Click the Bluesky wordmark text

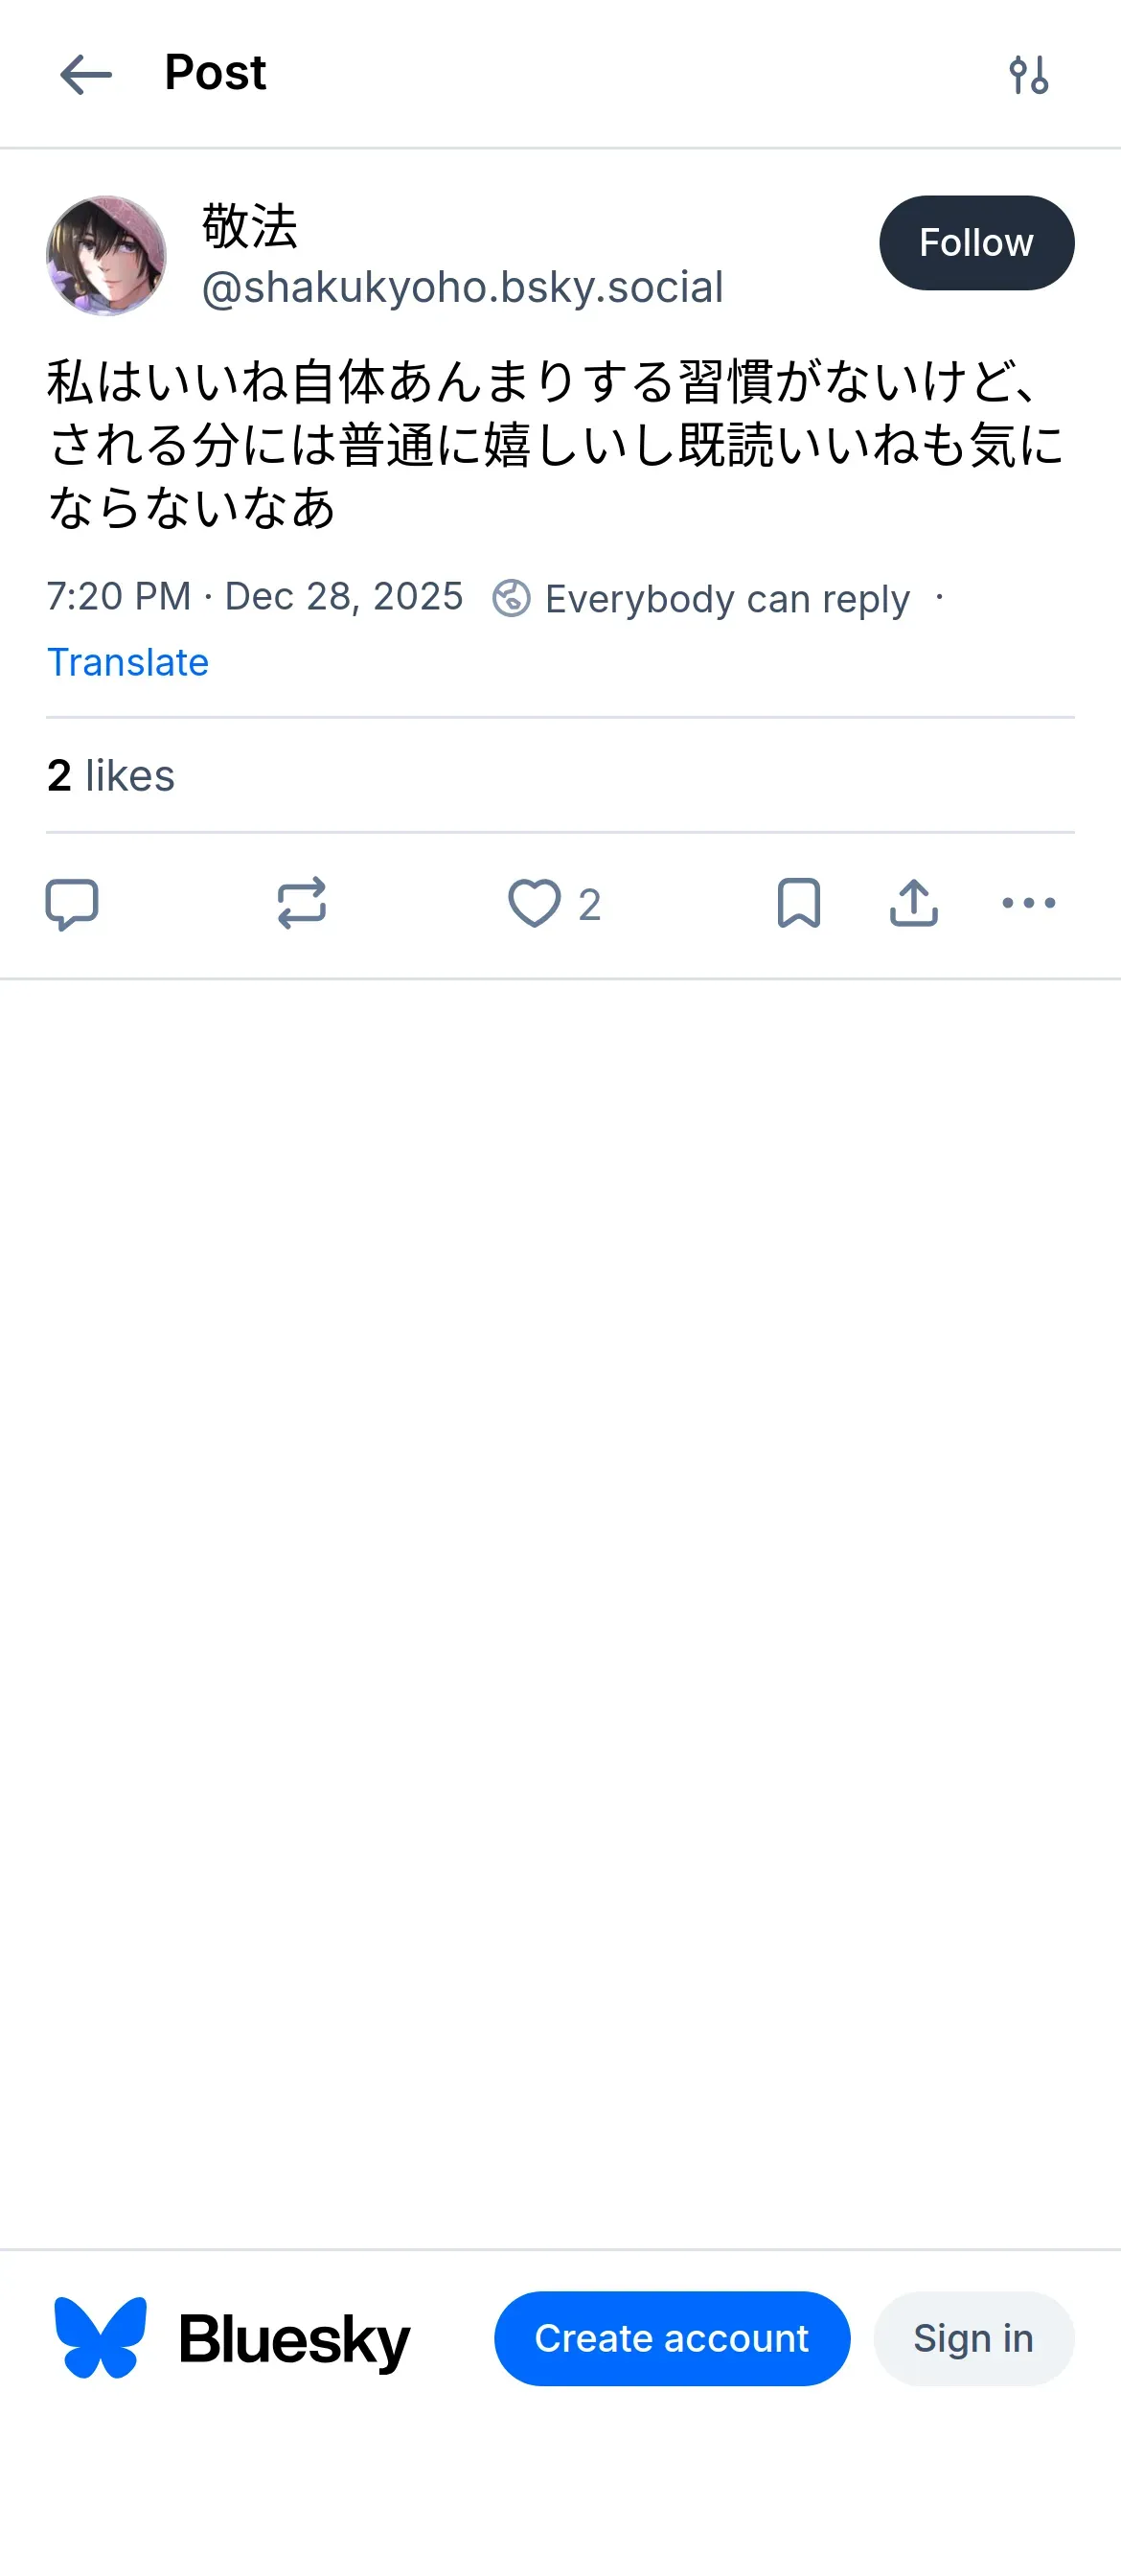(294, 2340)
